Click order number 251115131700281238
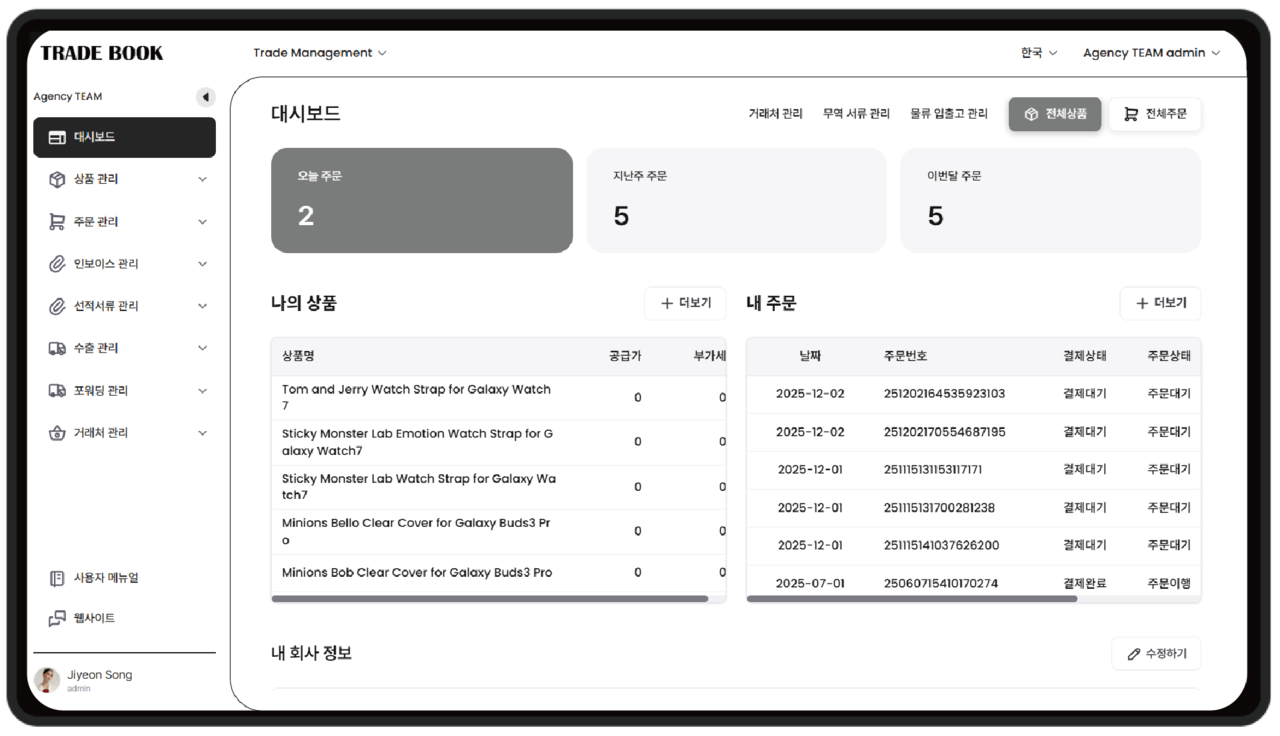Screen dimensions: 1280x736 (x=939, y=508)
